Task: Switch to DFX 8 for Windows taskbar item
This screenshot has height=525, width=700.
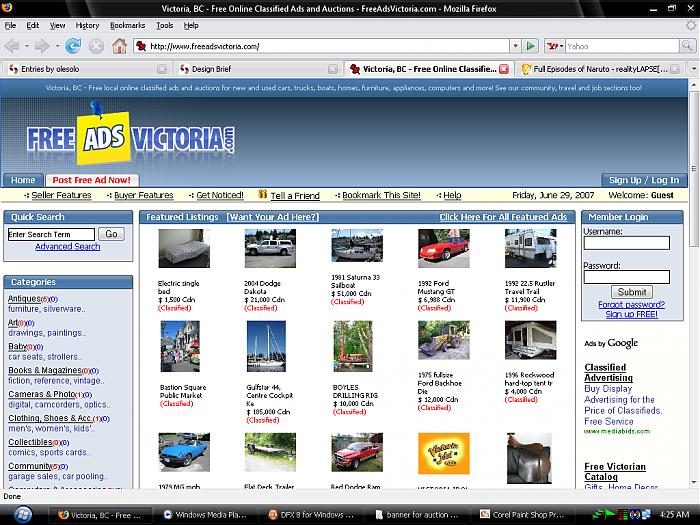Action: click(x=311, y=515)
